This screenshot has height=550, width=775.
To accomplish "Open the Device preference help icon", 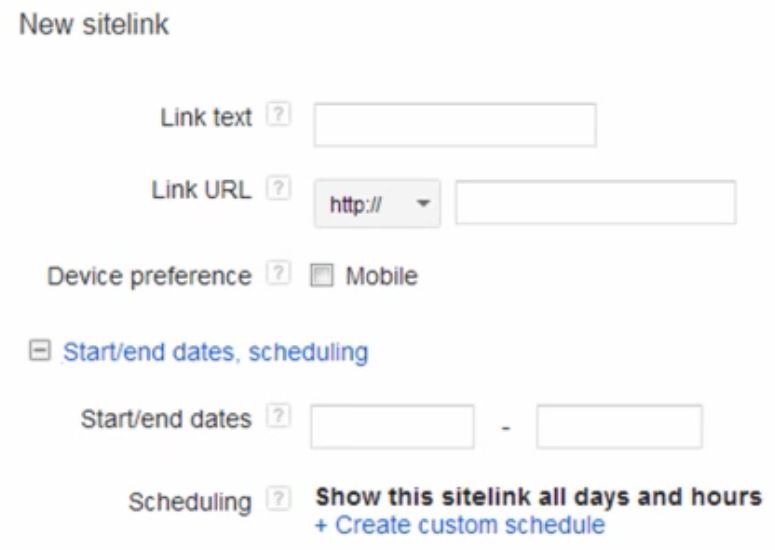I will [x=278, y=273].
